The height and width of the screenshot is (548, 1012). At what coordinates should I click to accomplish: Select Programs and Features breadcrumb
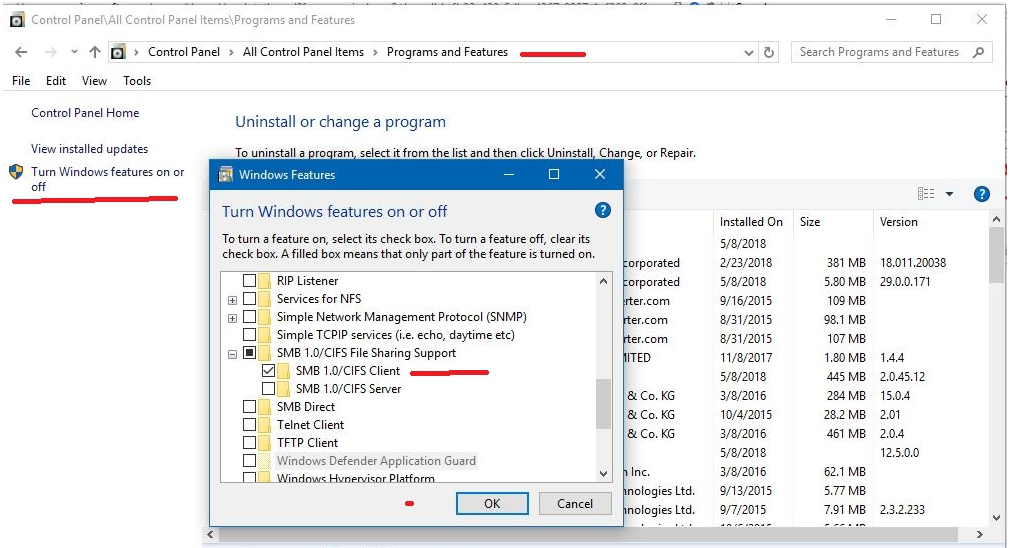point(447,52)
